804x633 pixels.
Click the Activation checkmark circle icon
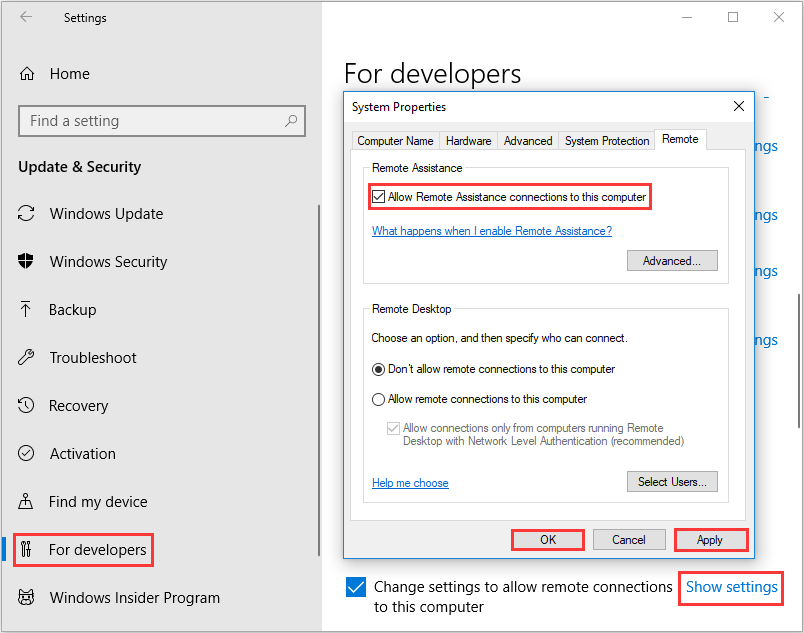[27, 454]
